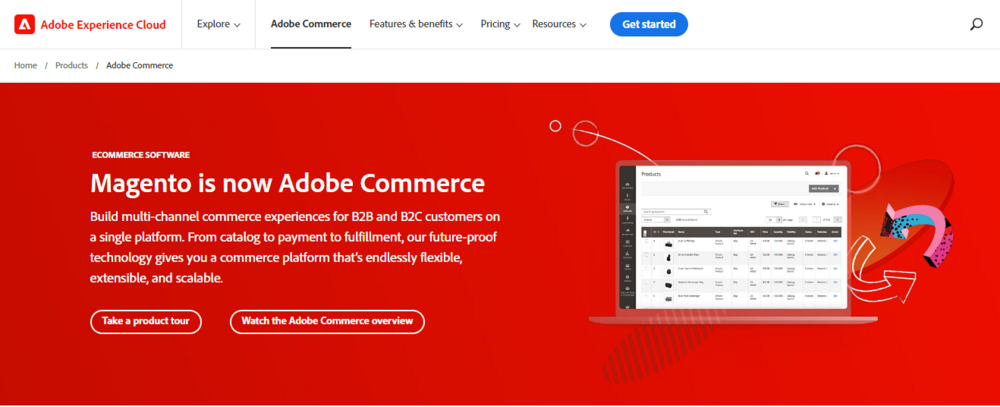Viewport: 1000px width, 407px height.
Task: Expand Features & benefits dropdown
Action: click(416, 24)
